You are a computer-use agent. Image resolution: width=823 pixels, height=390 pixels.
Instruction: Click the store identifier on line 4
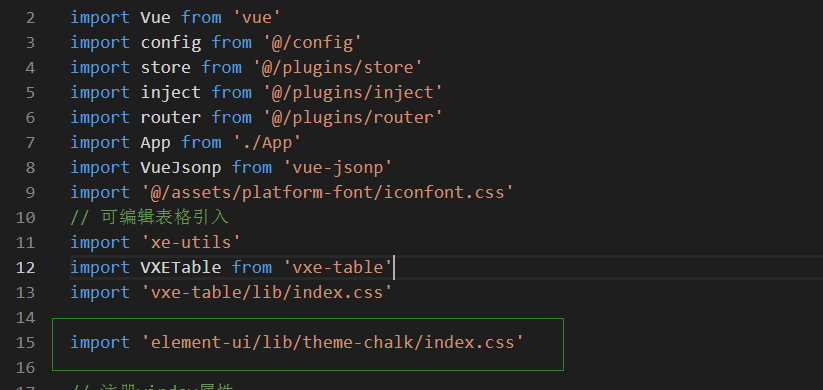pos(165,68)
